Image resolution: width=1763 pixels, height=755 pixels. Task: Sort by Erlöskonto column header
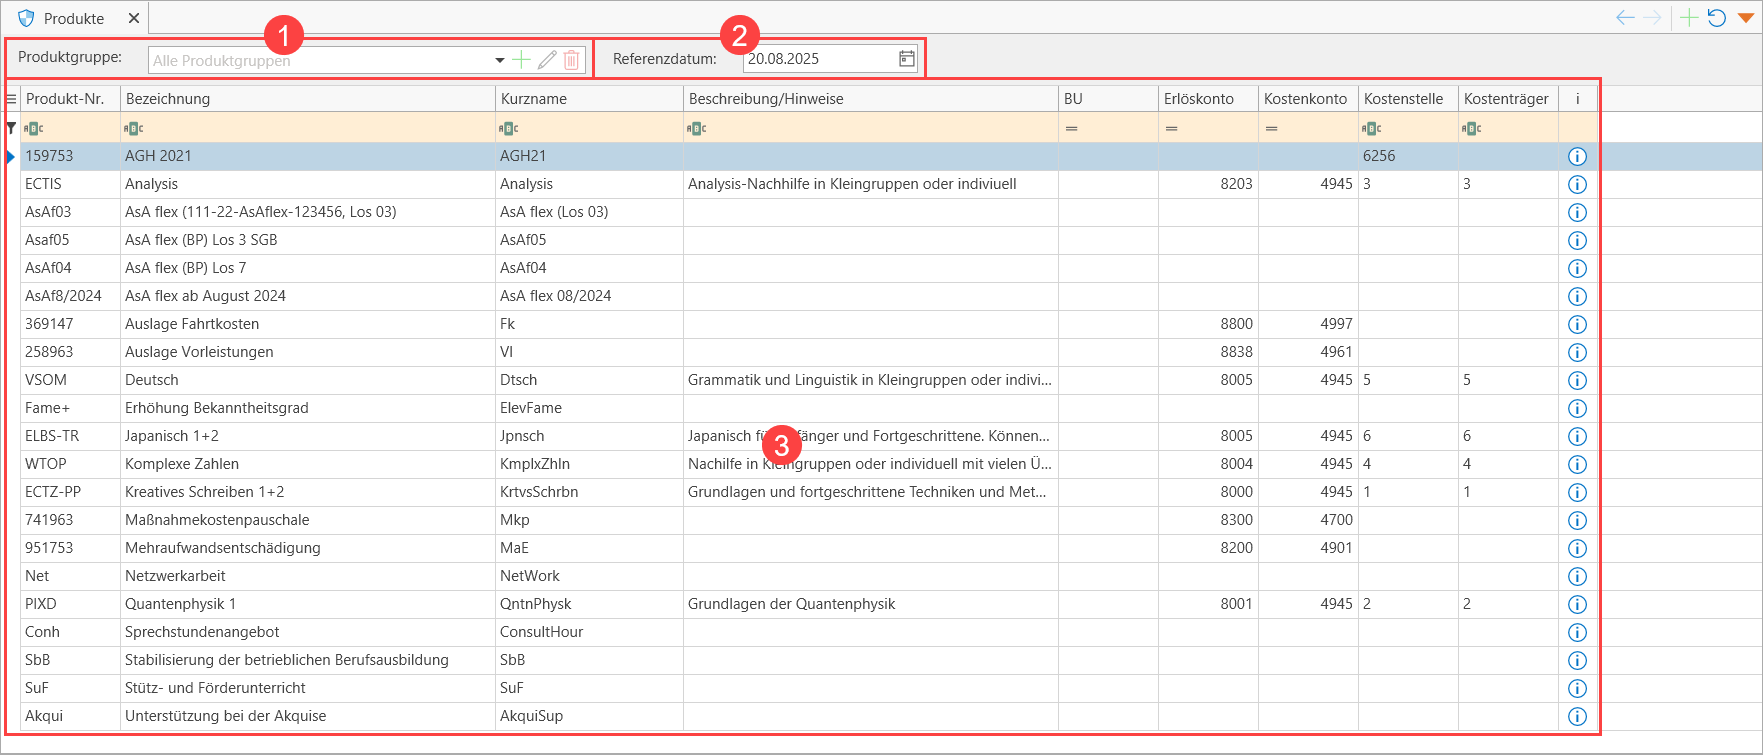[1208, 99]
